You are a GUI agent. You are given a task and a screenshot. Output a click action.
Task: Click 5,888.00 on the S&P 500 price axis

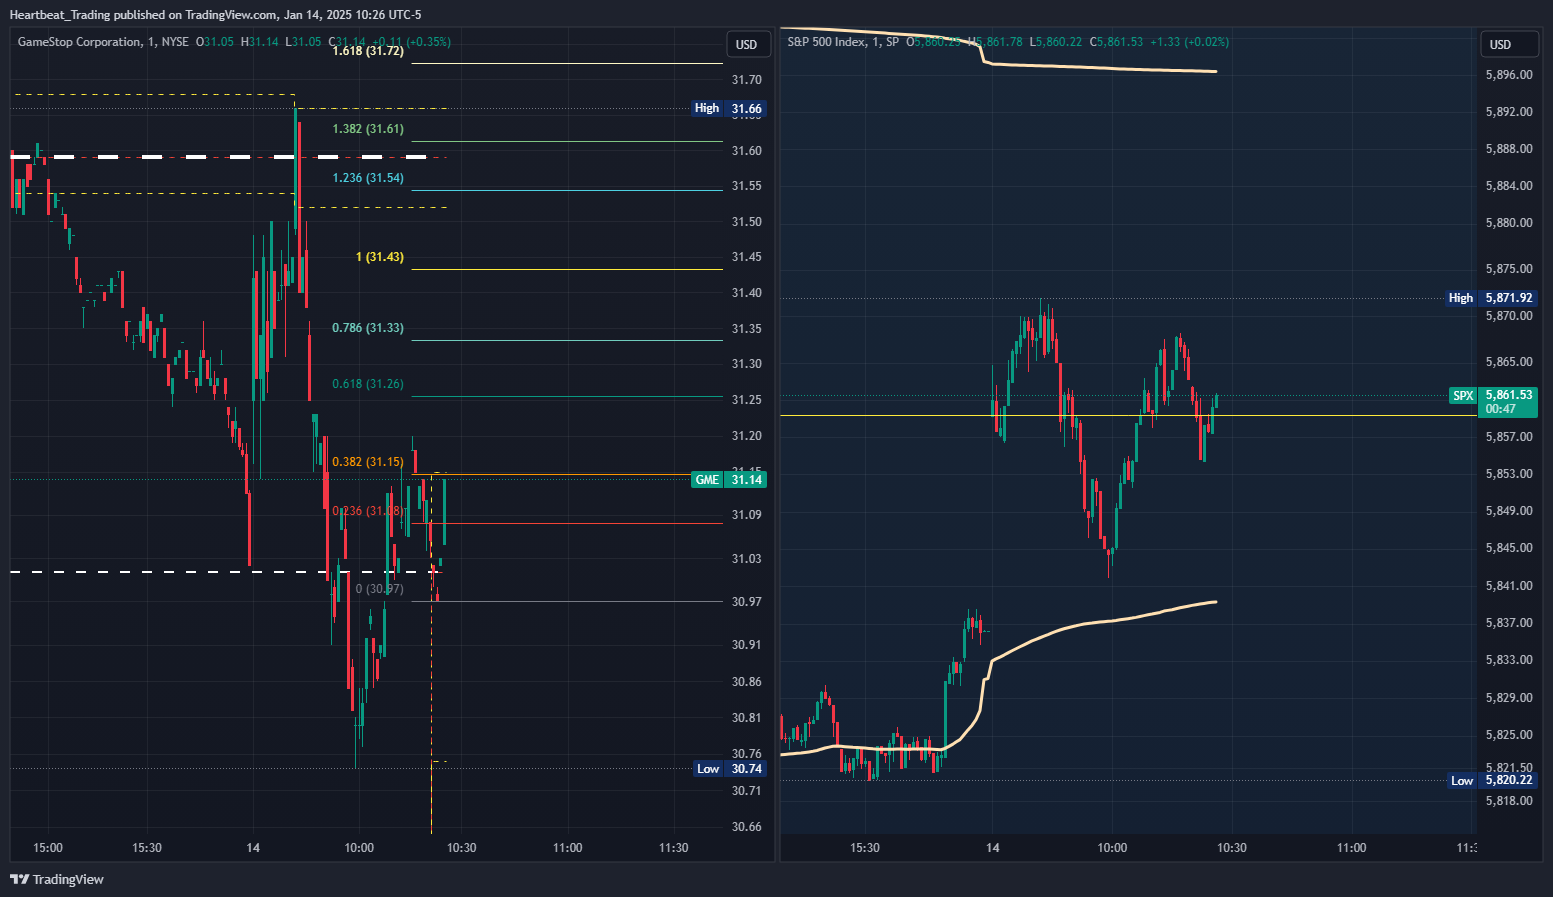click(1509, 149)
